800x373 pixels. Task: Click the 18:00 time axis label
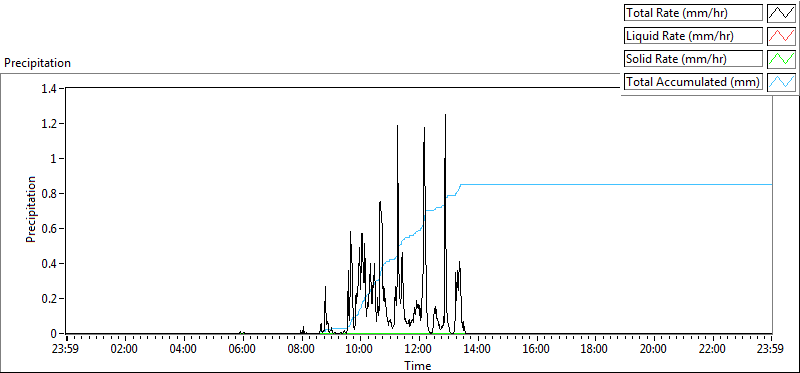click(595, 350)
